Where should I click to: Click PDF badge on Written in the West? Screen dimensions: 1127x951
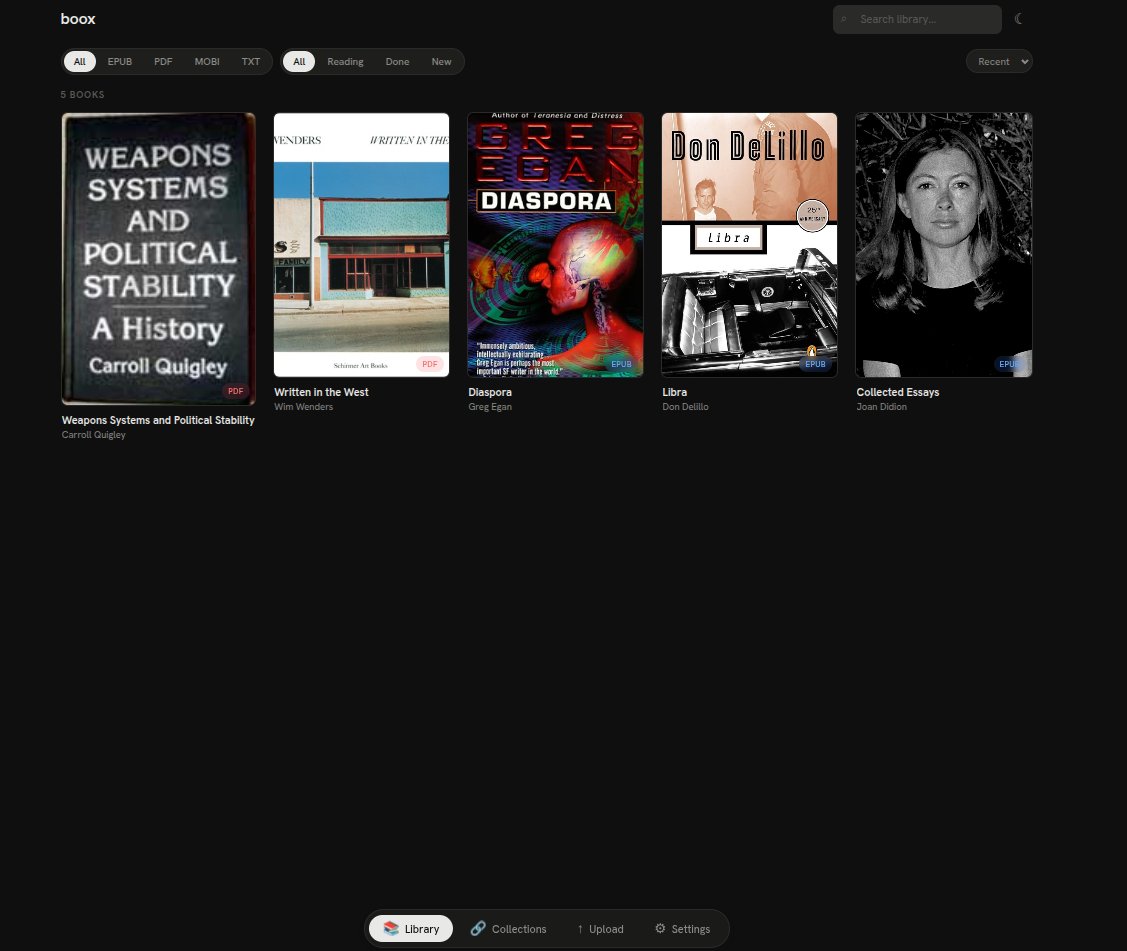(430, 364)
